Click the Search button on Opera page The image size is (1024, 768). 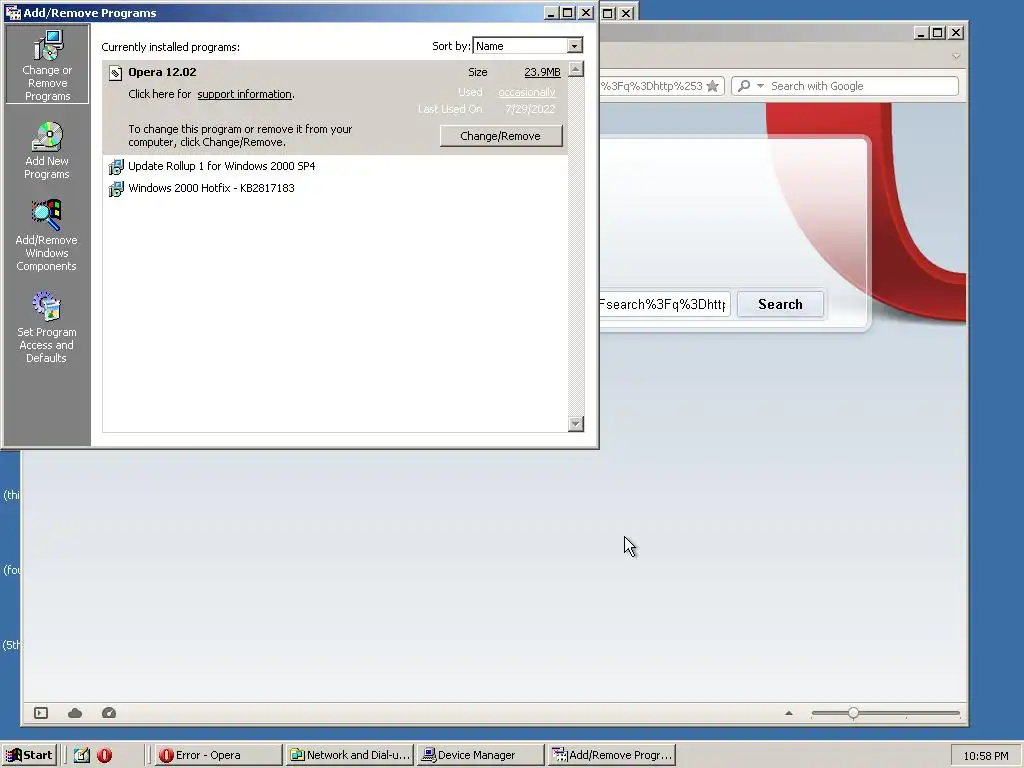[x=780, y=304]
